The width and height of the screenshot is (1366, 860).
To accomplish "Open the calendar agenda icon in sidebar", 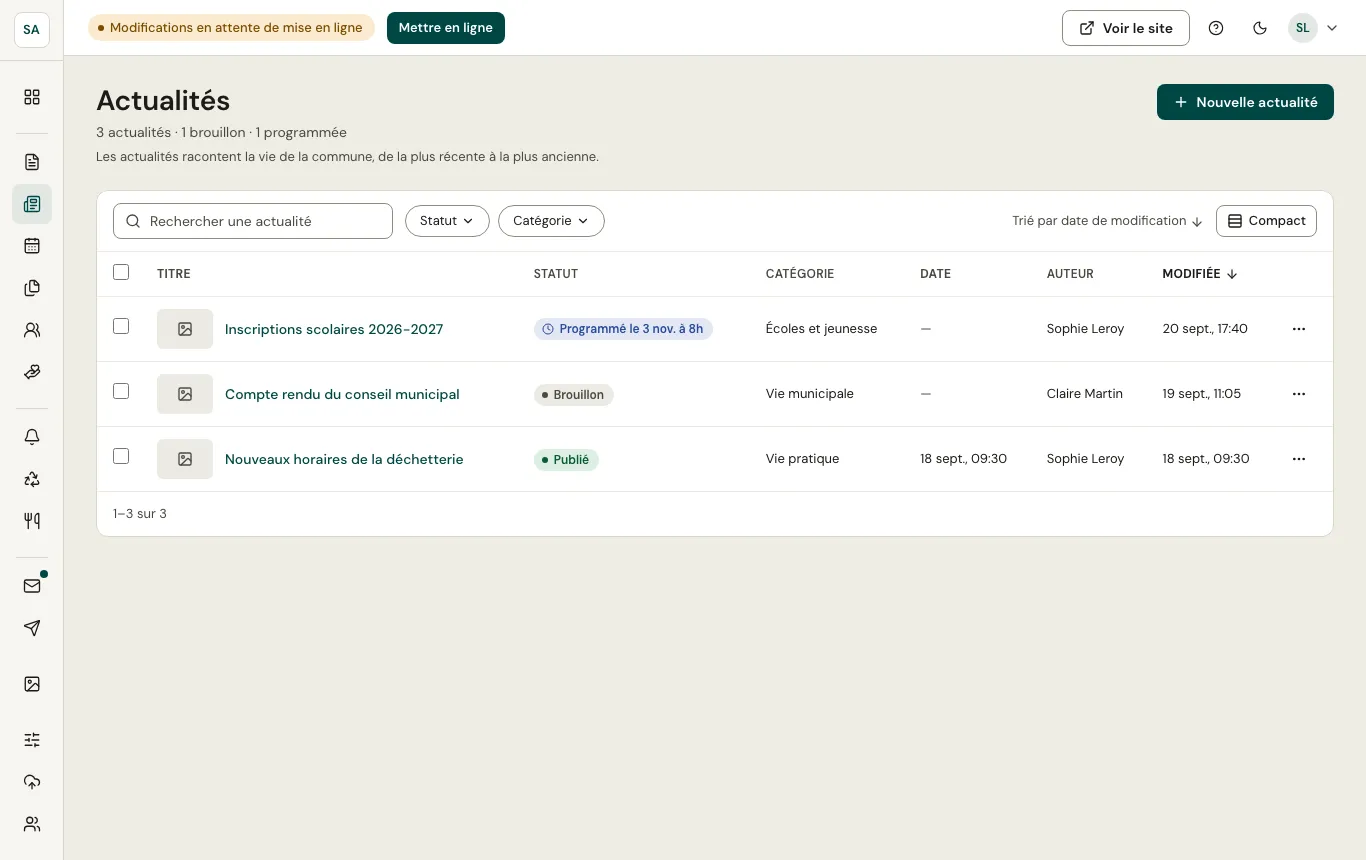I will [x=32, y=246].
